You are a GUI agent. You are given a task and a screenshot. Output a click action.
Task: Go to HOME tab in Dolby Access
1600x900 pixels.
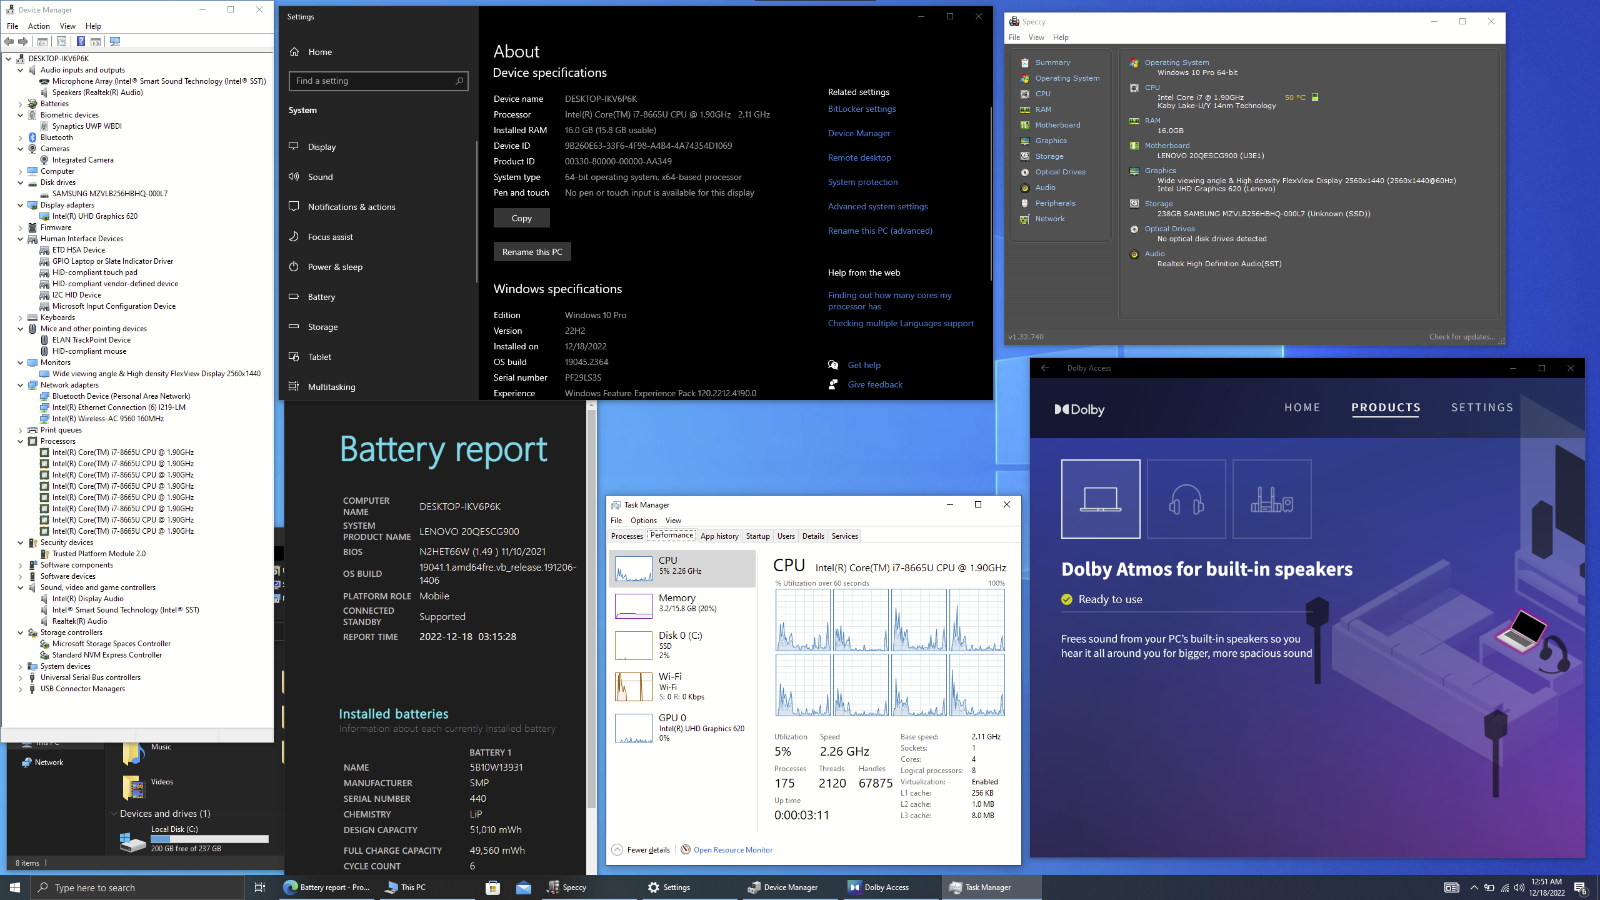tap(1302, 407)
